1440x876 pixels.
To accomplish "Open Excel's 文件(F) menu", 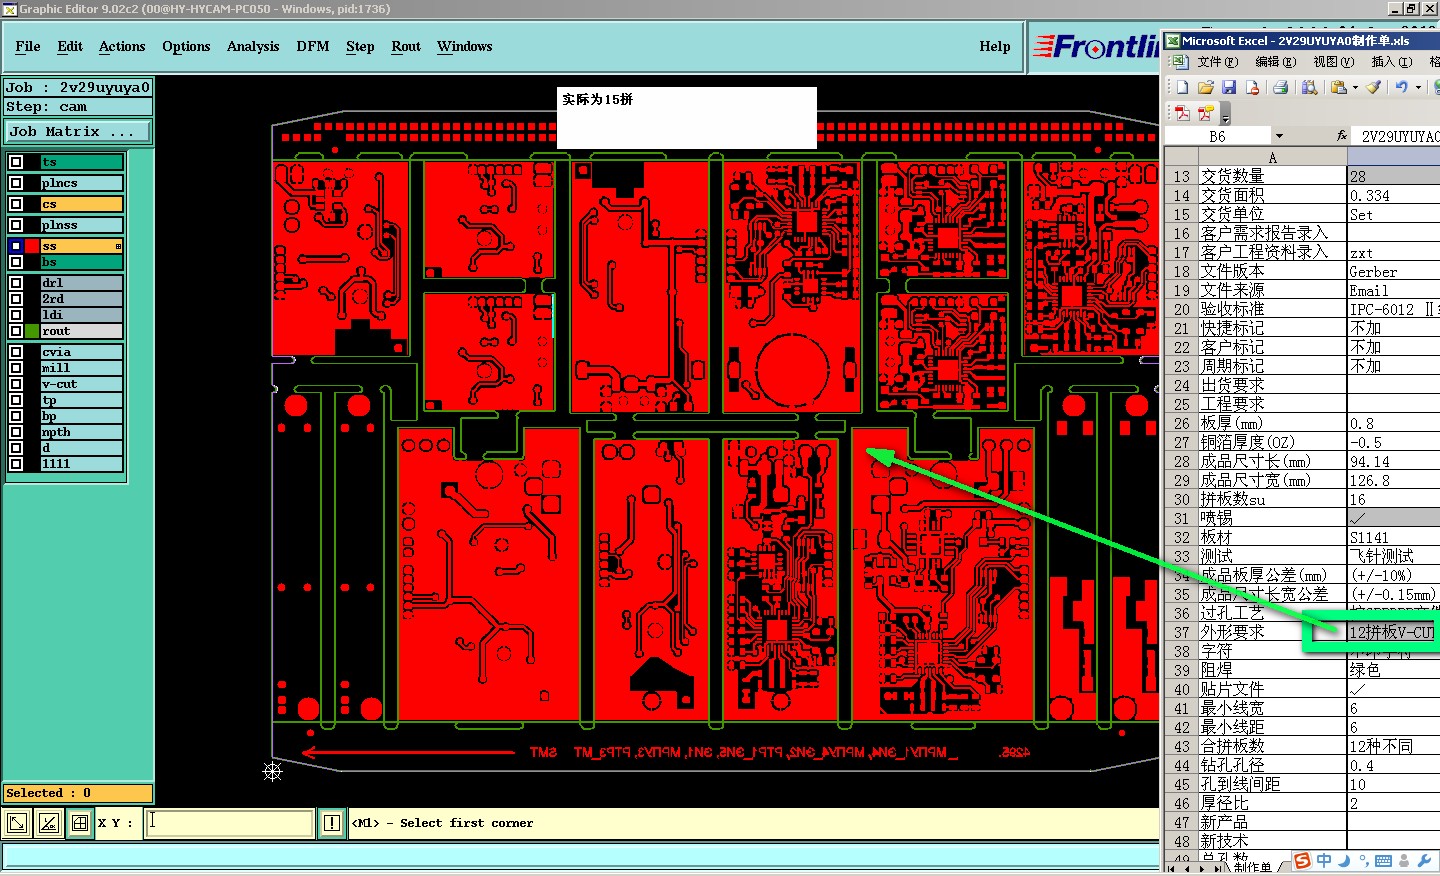I will tap(1217, 62).
